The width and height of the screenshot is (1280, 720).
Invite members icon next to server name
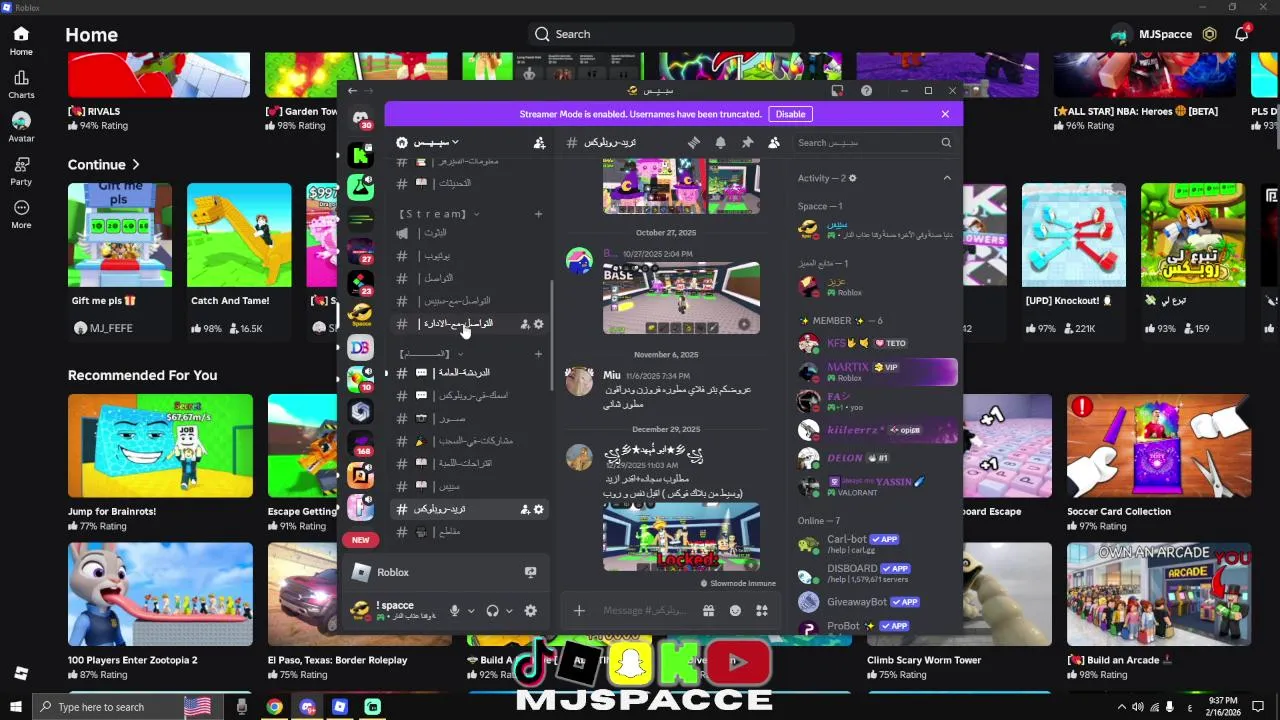pyautogui.click(x=539, y=143)
